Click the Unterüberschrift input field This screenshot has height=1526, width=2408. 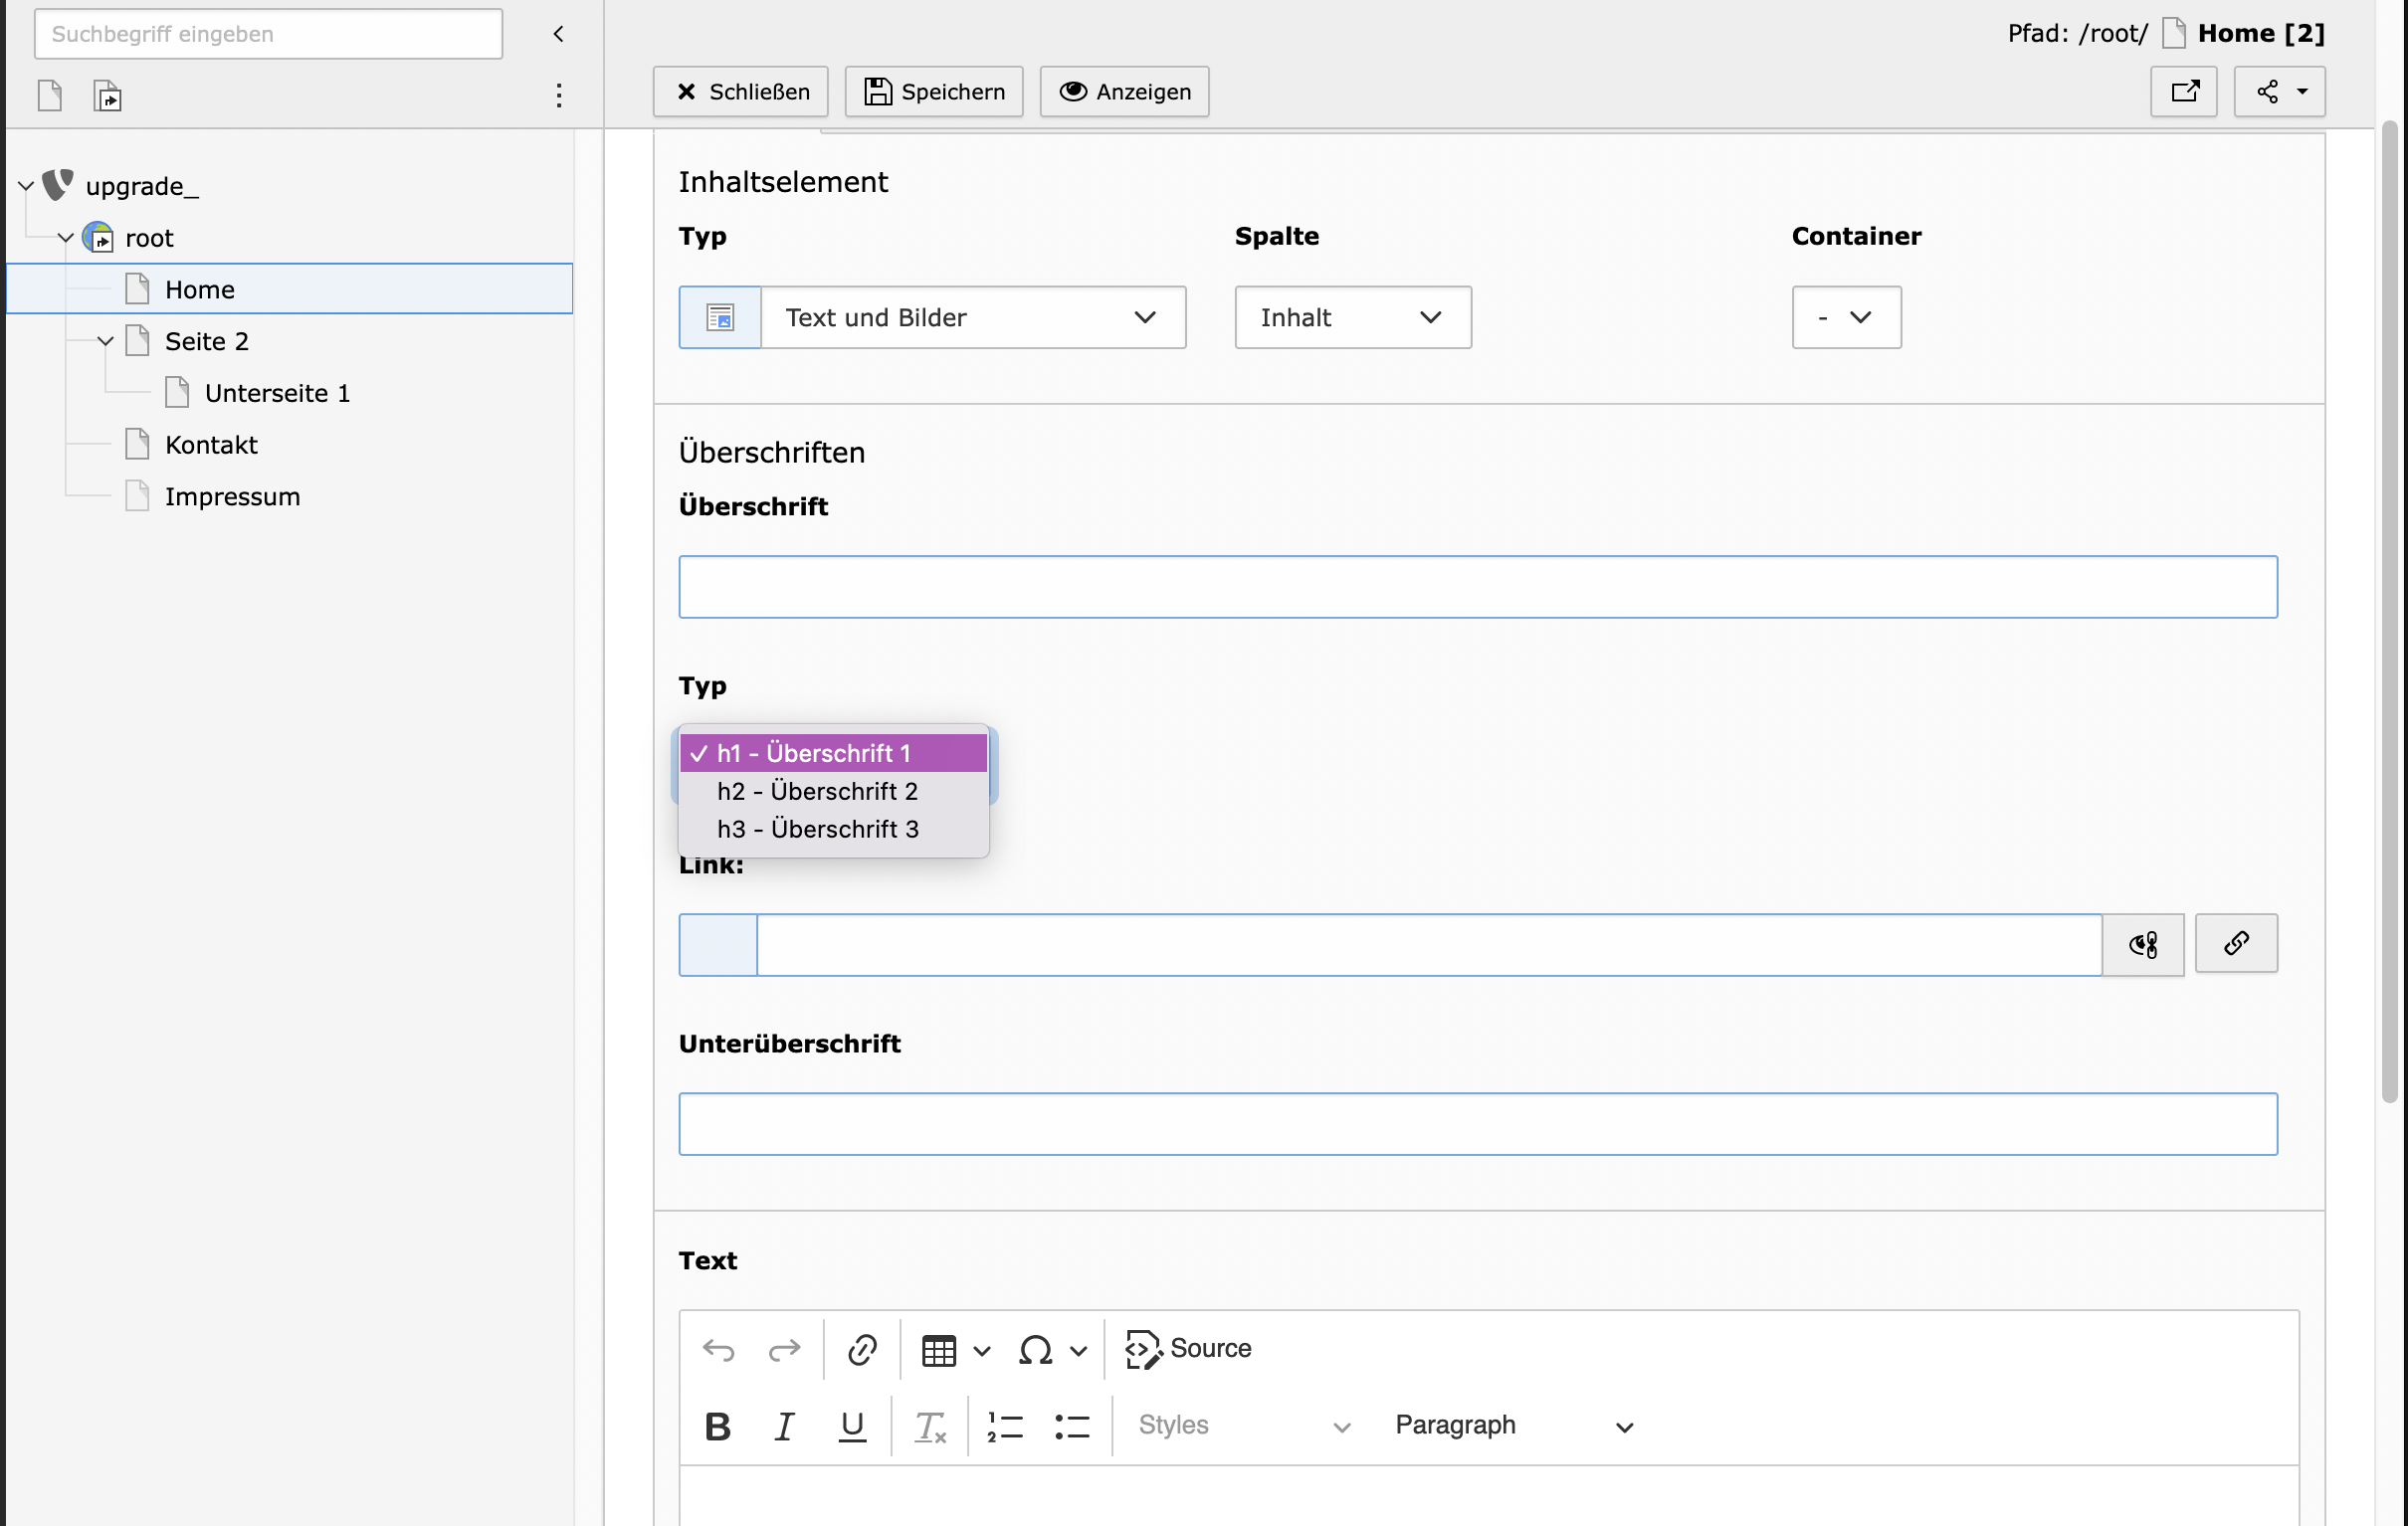(x=1477, y=1124)
